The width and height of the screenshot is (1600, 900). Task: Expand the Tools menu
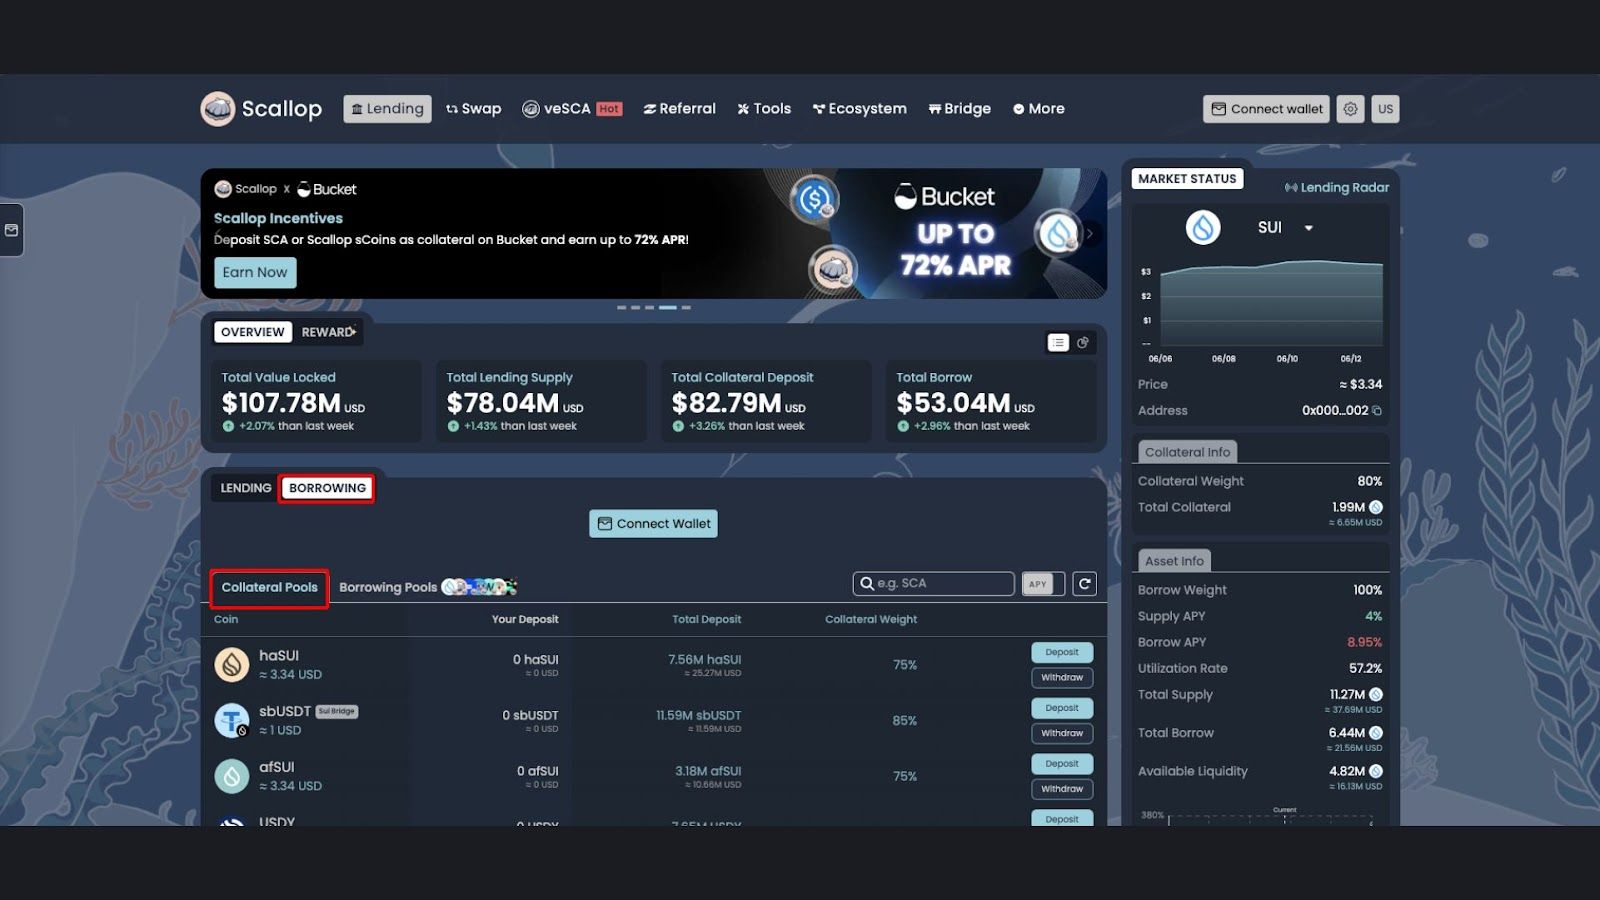tap(764, 109)
